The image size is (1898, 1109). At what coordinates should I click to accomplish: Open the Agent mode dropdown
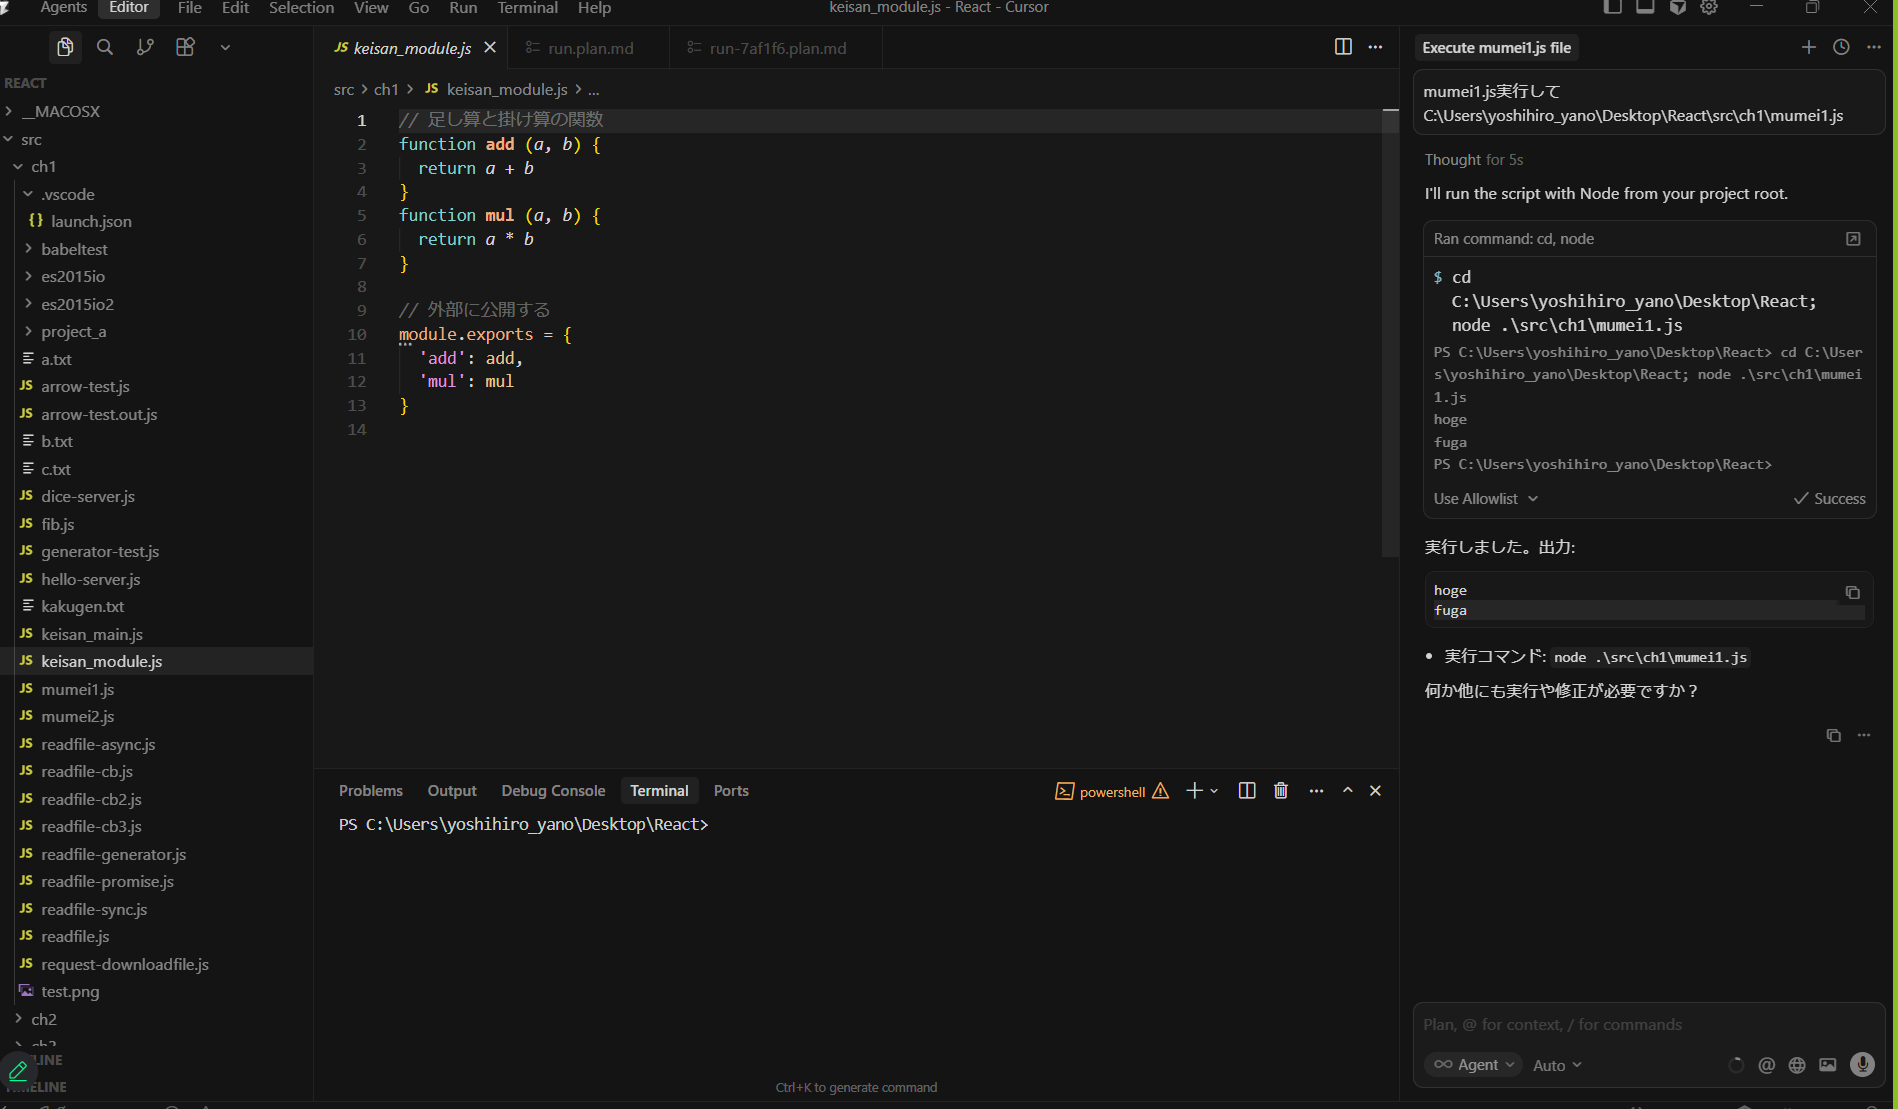pos(1473,1064)
